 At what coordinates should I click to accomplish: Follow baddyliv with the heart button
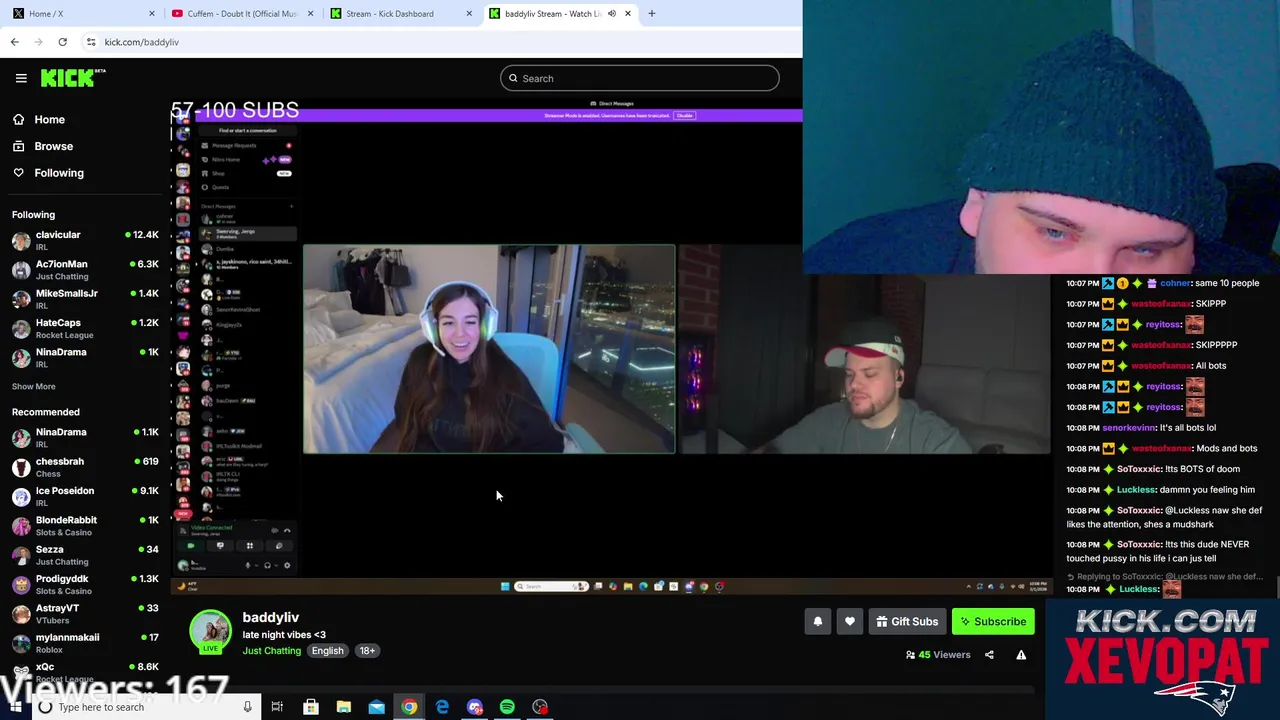(849, 622)
